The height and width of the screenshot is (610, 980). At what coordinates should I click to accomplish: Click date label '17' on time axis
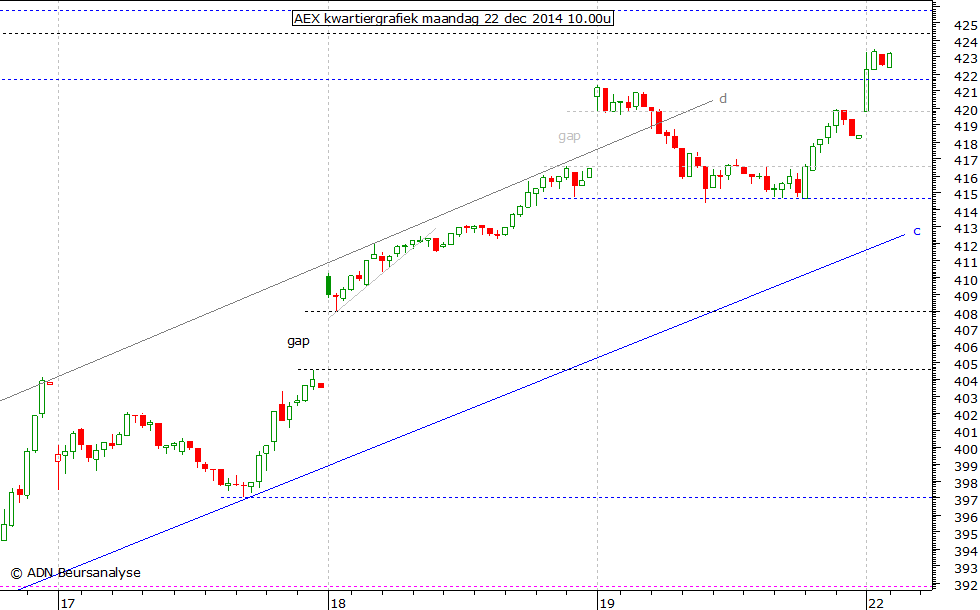(68, 603)
